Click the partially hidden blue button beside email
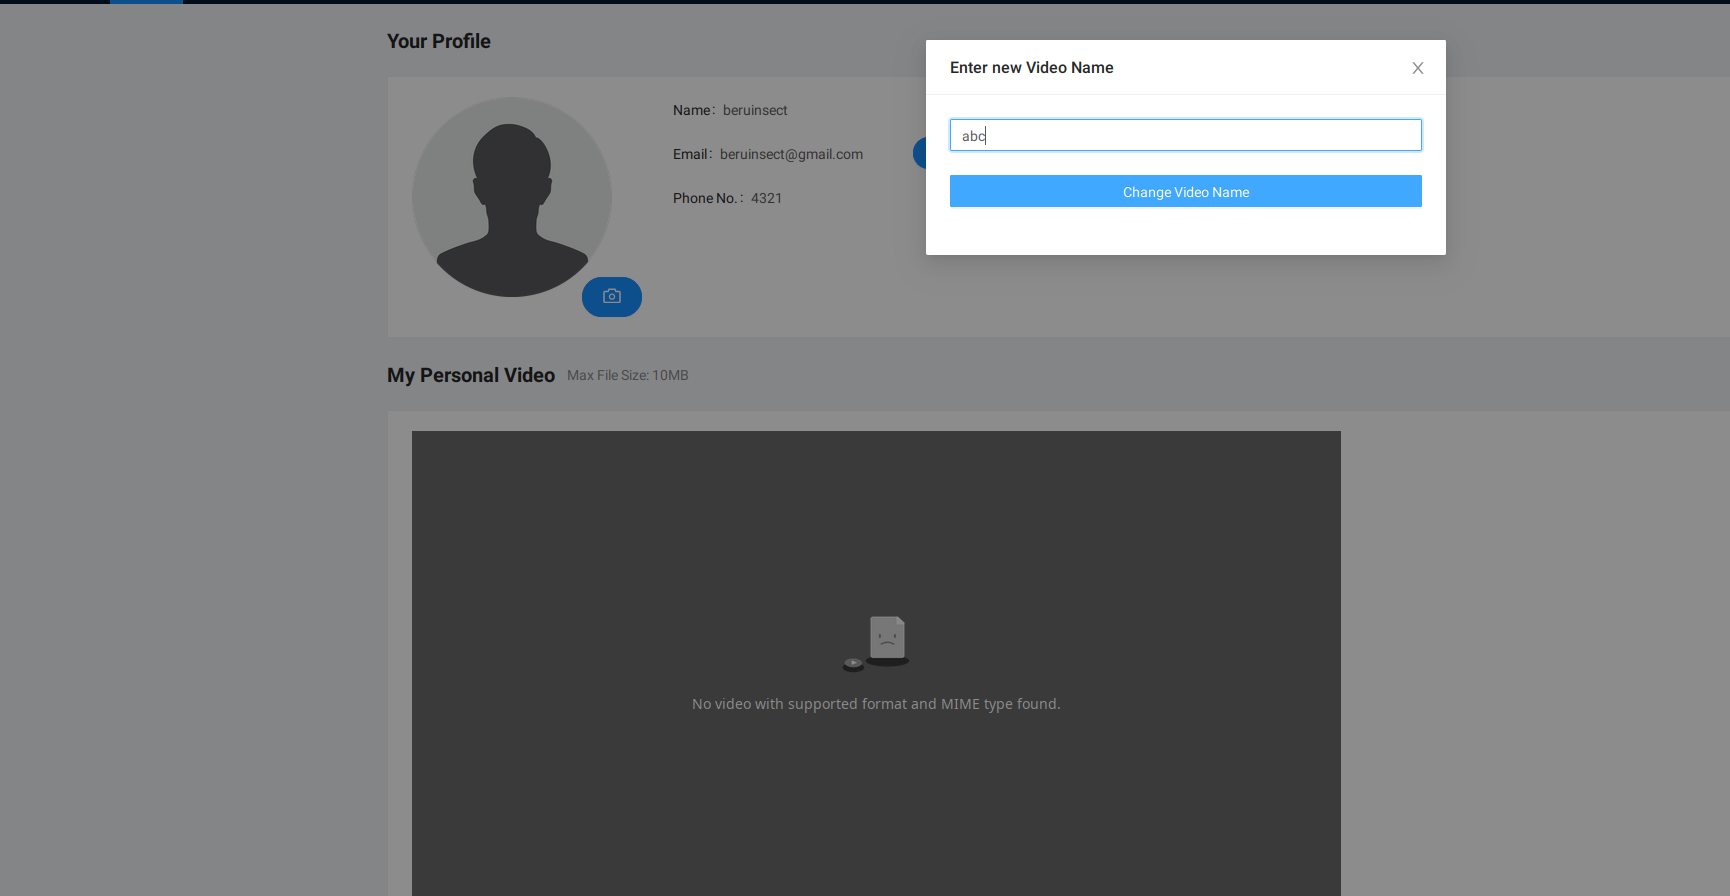The height and width of the screenshot is (896, 1730). [x=919, y=153]
